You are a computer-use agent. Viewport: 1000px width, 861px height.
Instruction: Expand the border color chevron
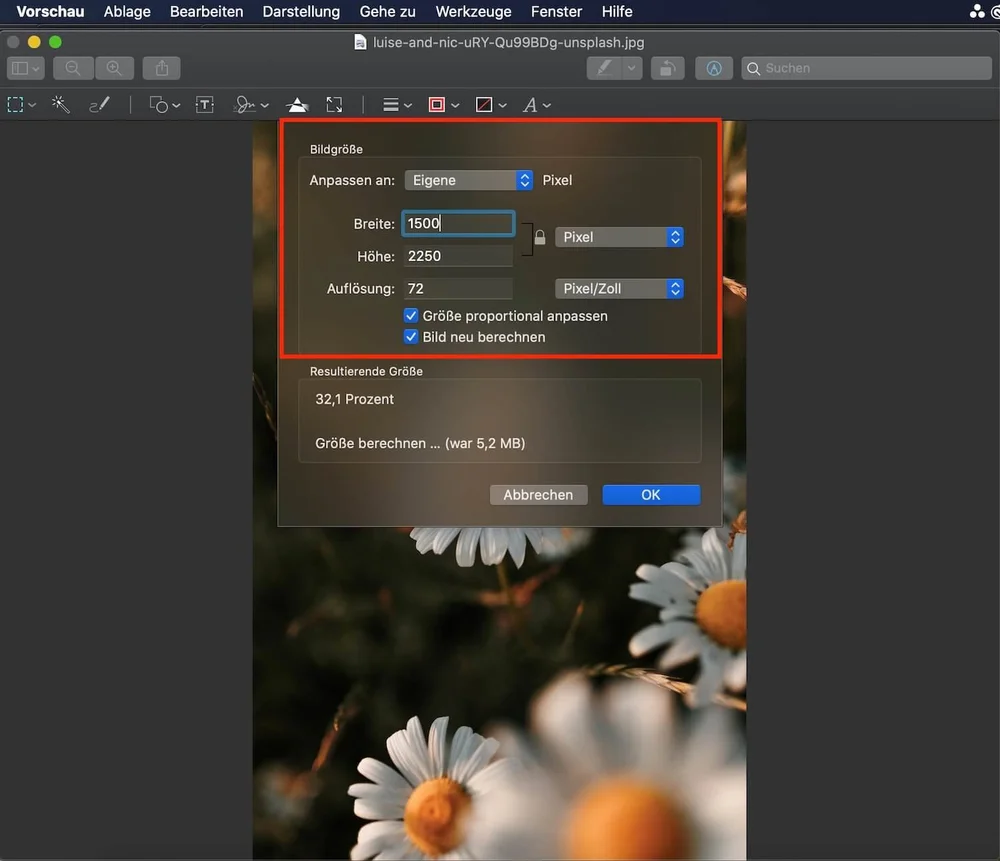tap(455, 105)
